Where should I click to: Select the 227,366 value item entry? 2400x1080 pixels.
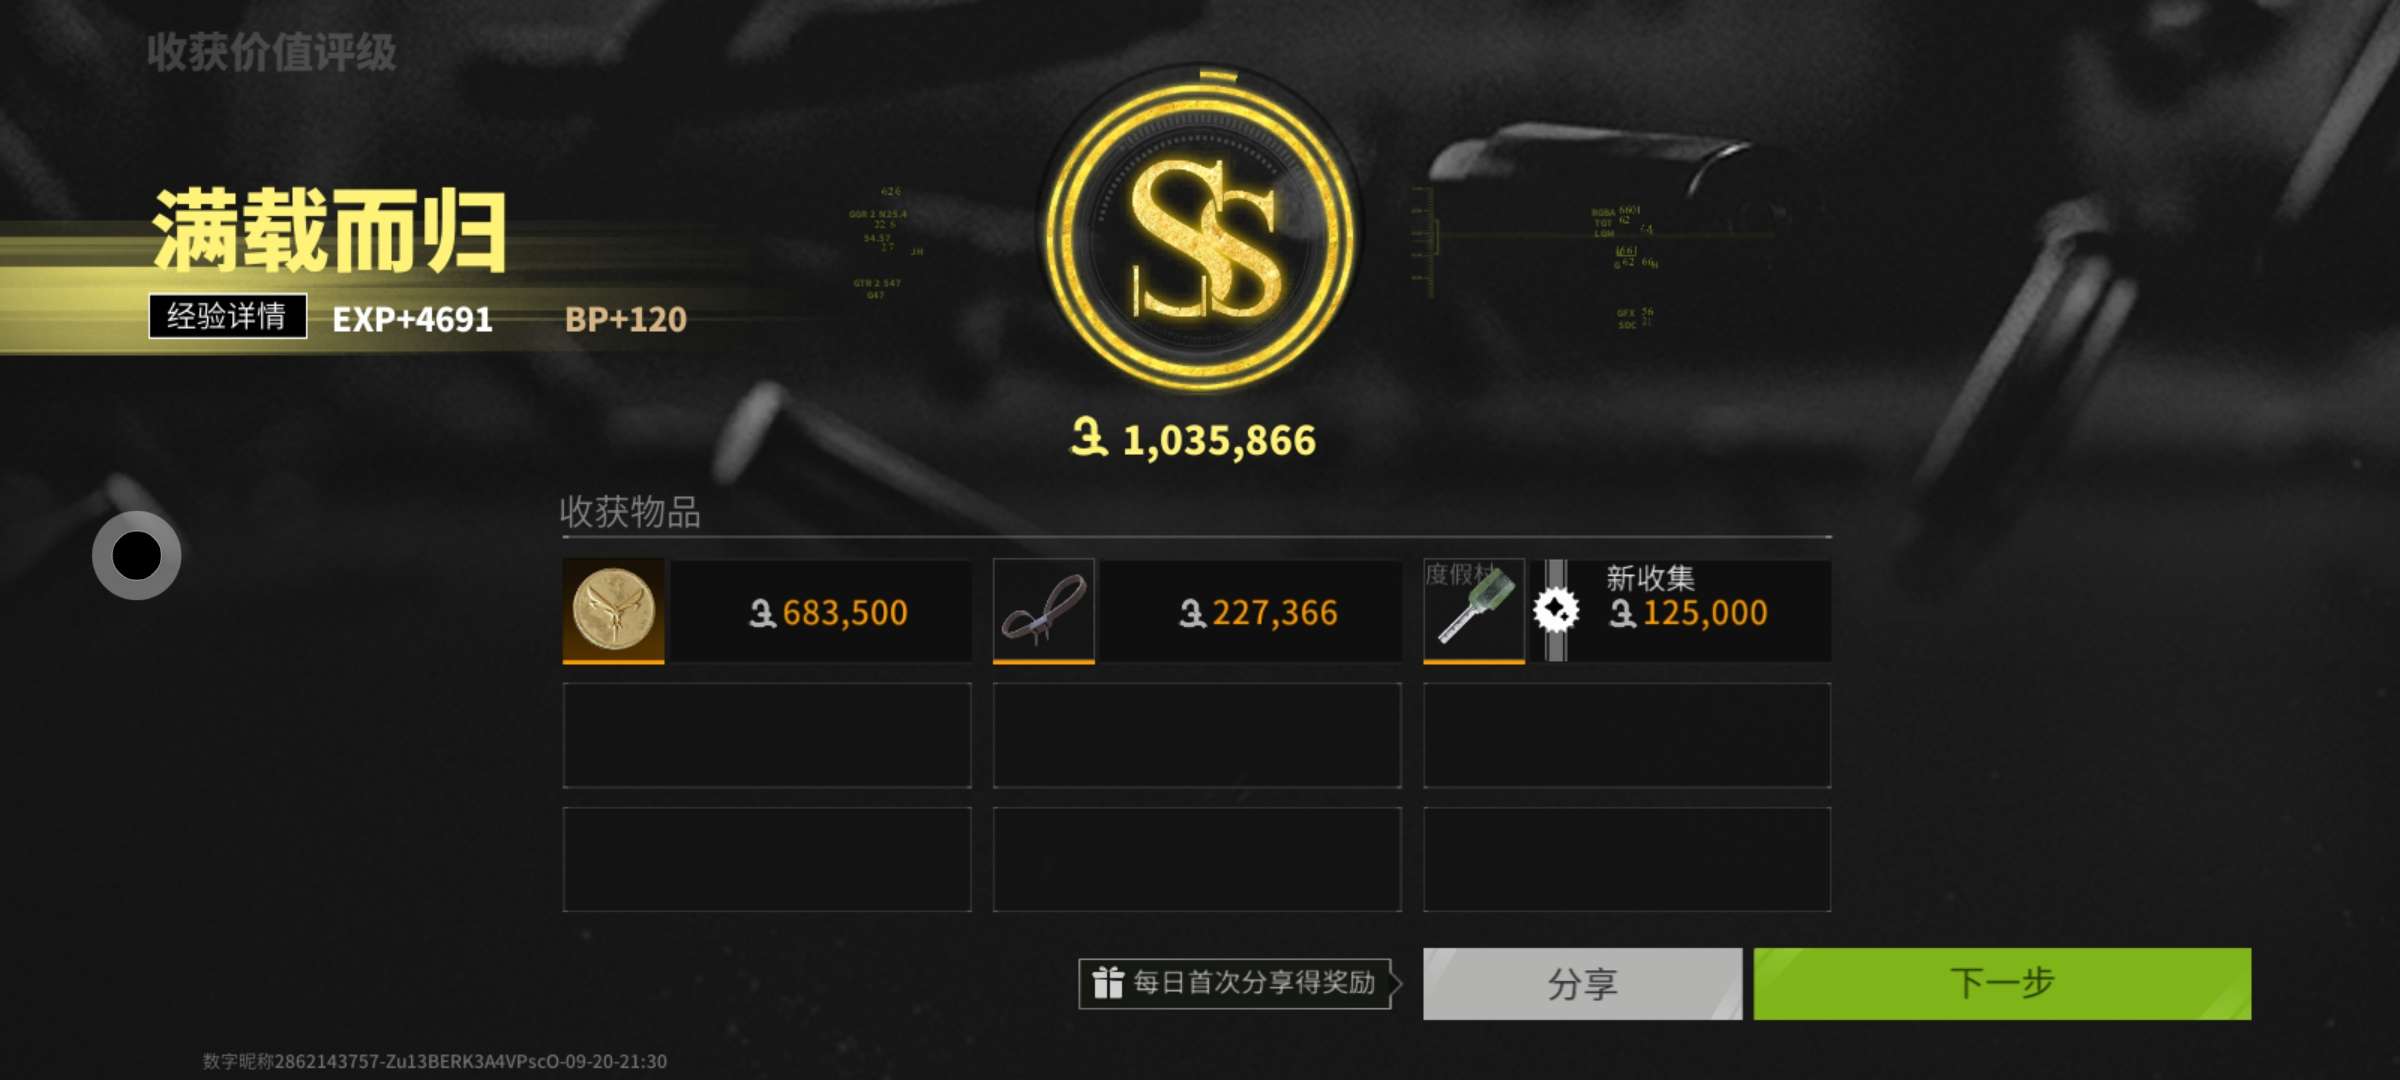1197,610
